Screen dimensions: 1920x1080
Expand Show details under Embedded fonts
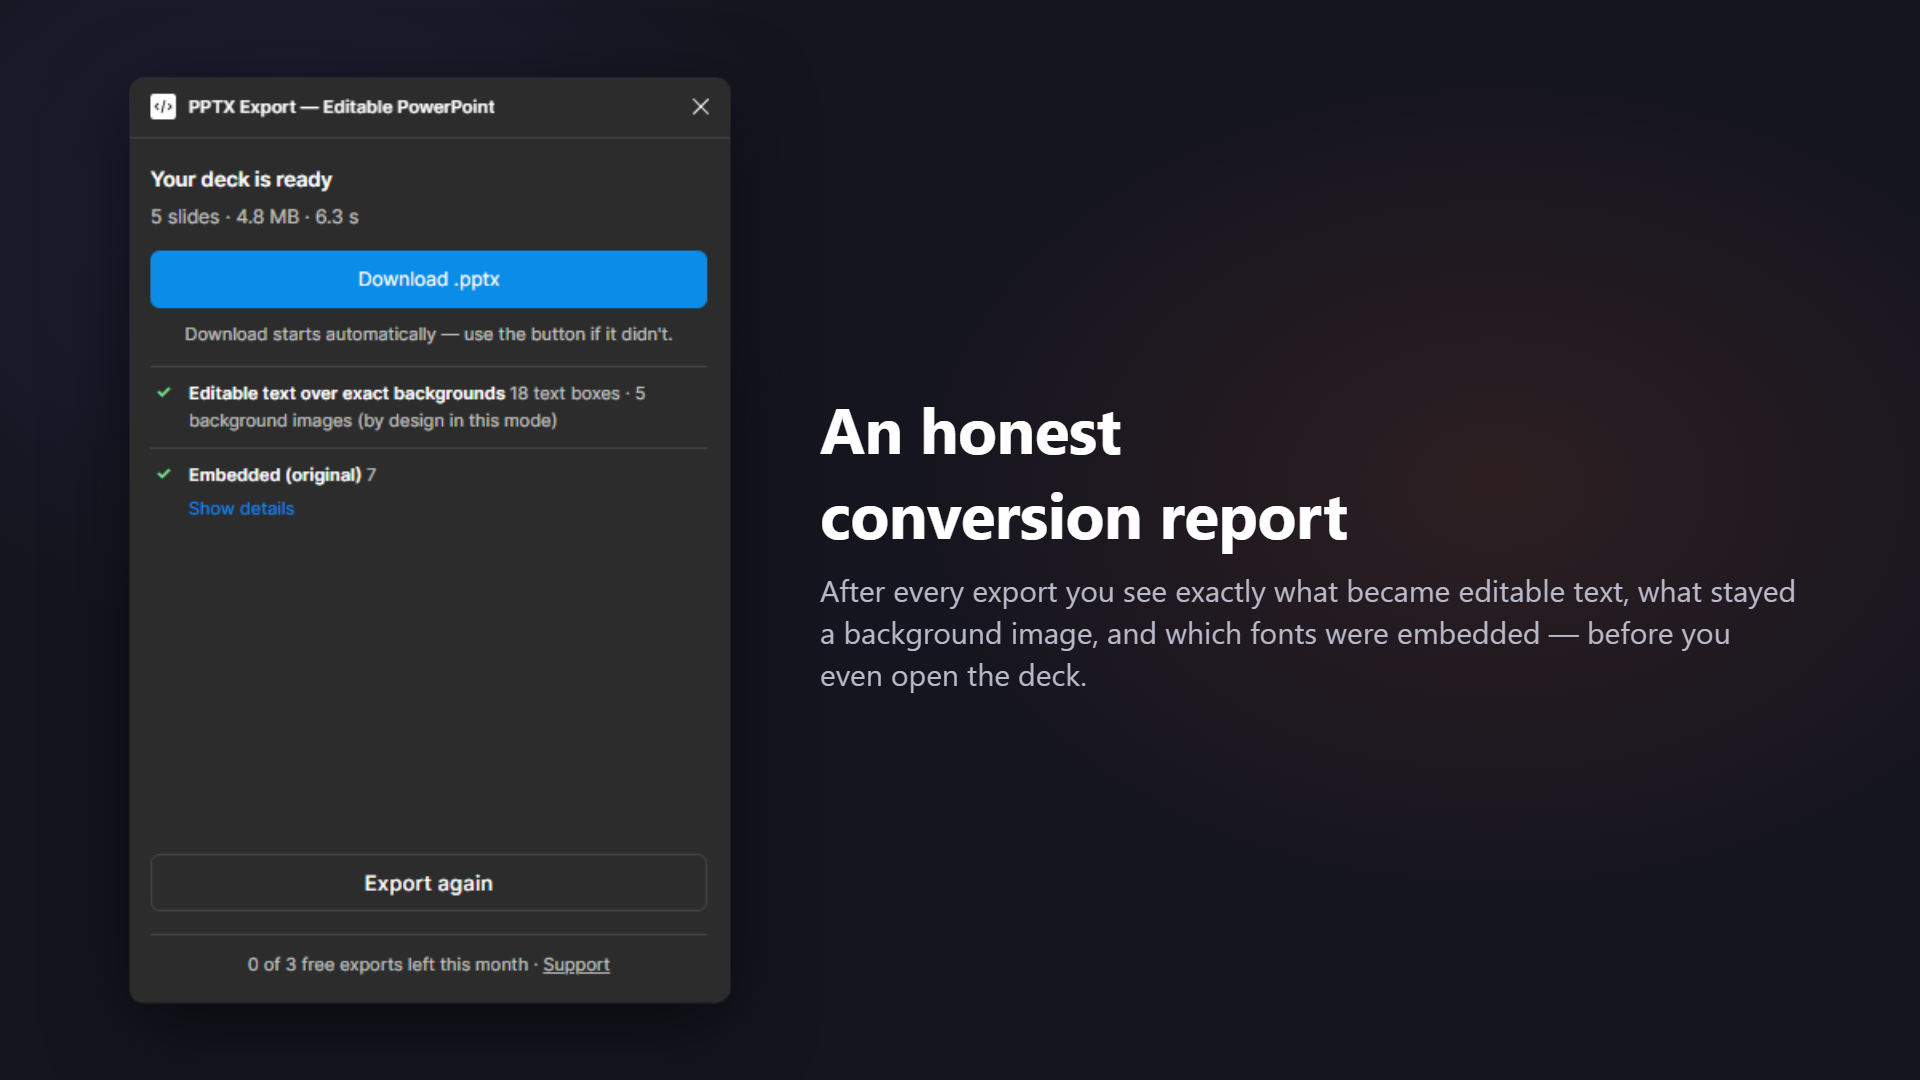(241, 509)
